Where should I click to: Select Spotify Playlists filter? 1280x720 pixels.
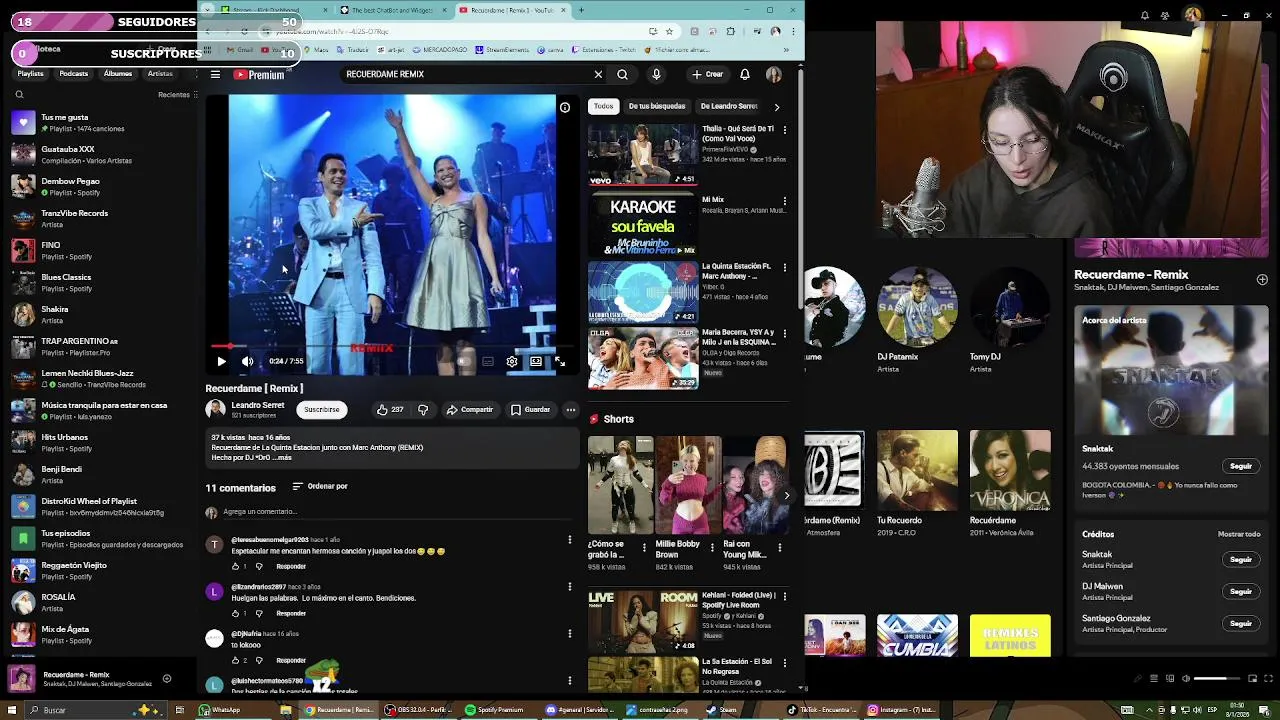[30, 74]
